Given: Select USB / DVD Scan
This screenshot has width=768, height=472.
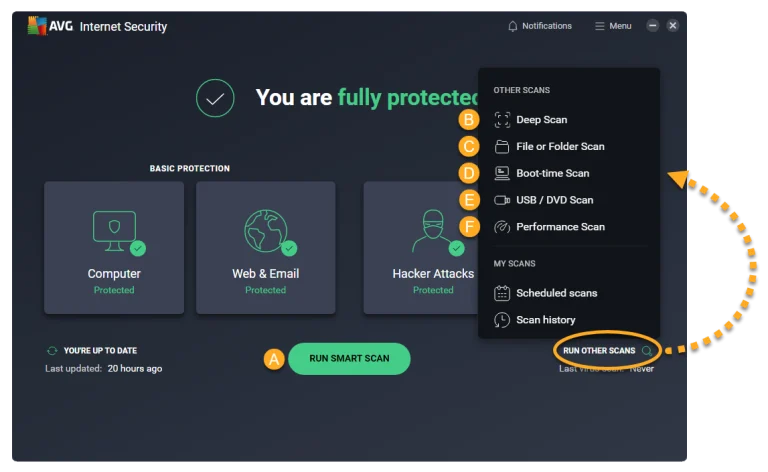Looking at the screenshot, I should tap(554, 200).
